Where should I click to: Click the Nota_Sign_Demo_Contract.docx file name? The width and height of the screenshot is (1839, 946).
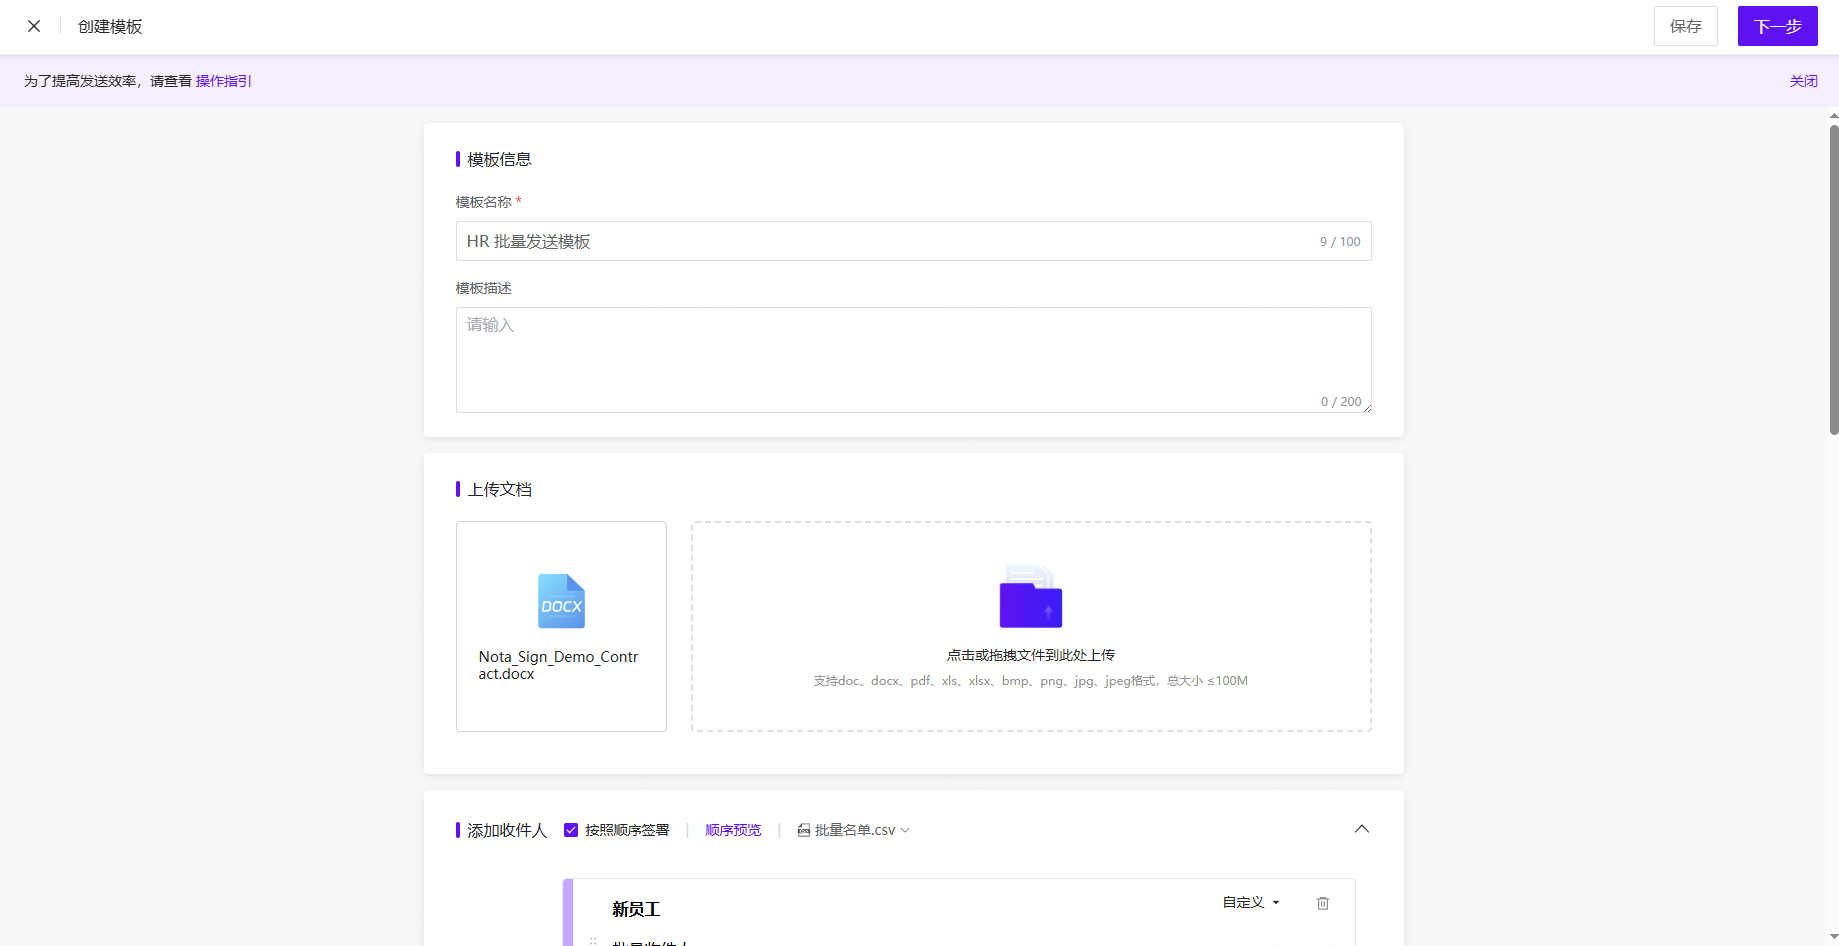point(558,665)
